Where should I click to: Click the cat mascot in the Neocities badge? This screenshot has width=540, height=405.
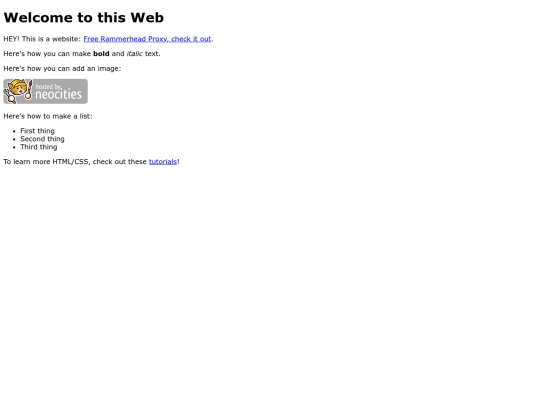[17, 91]
